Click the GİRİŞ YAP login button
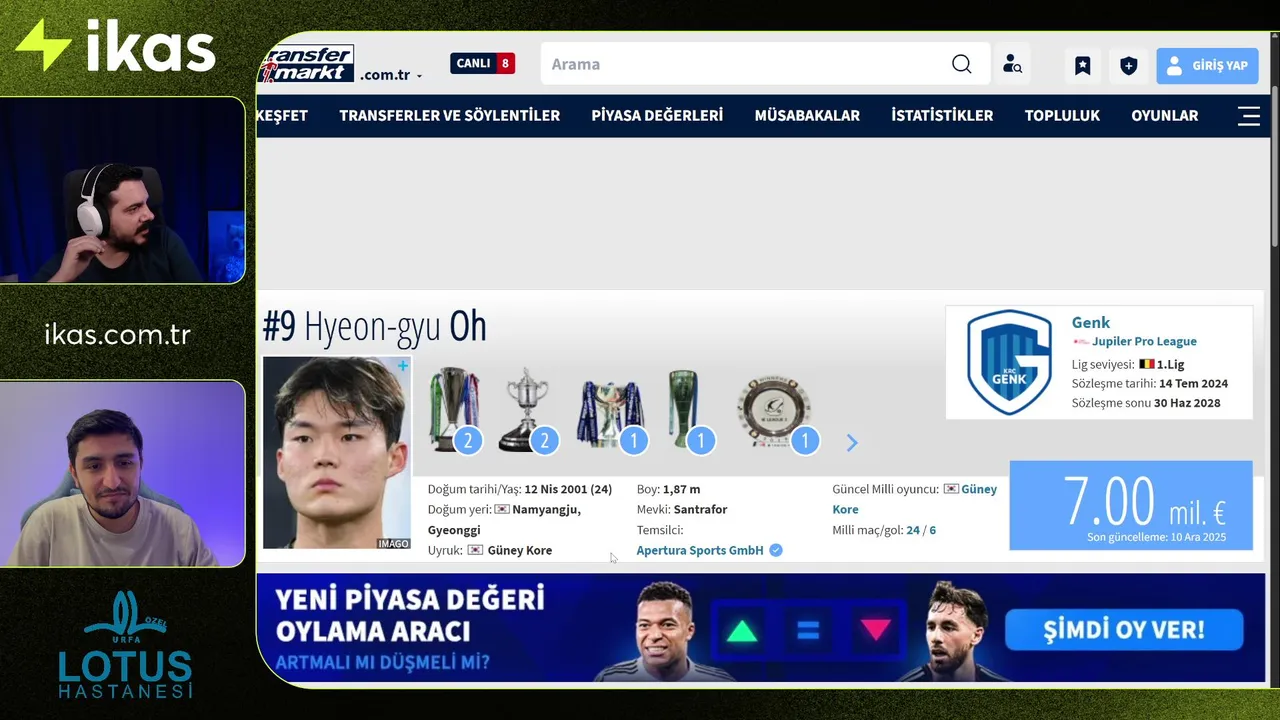The width and height of the screenshot is (1280, 720). pos(1207,66)
